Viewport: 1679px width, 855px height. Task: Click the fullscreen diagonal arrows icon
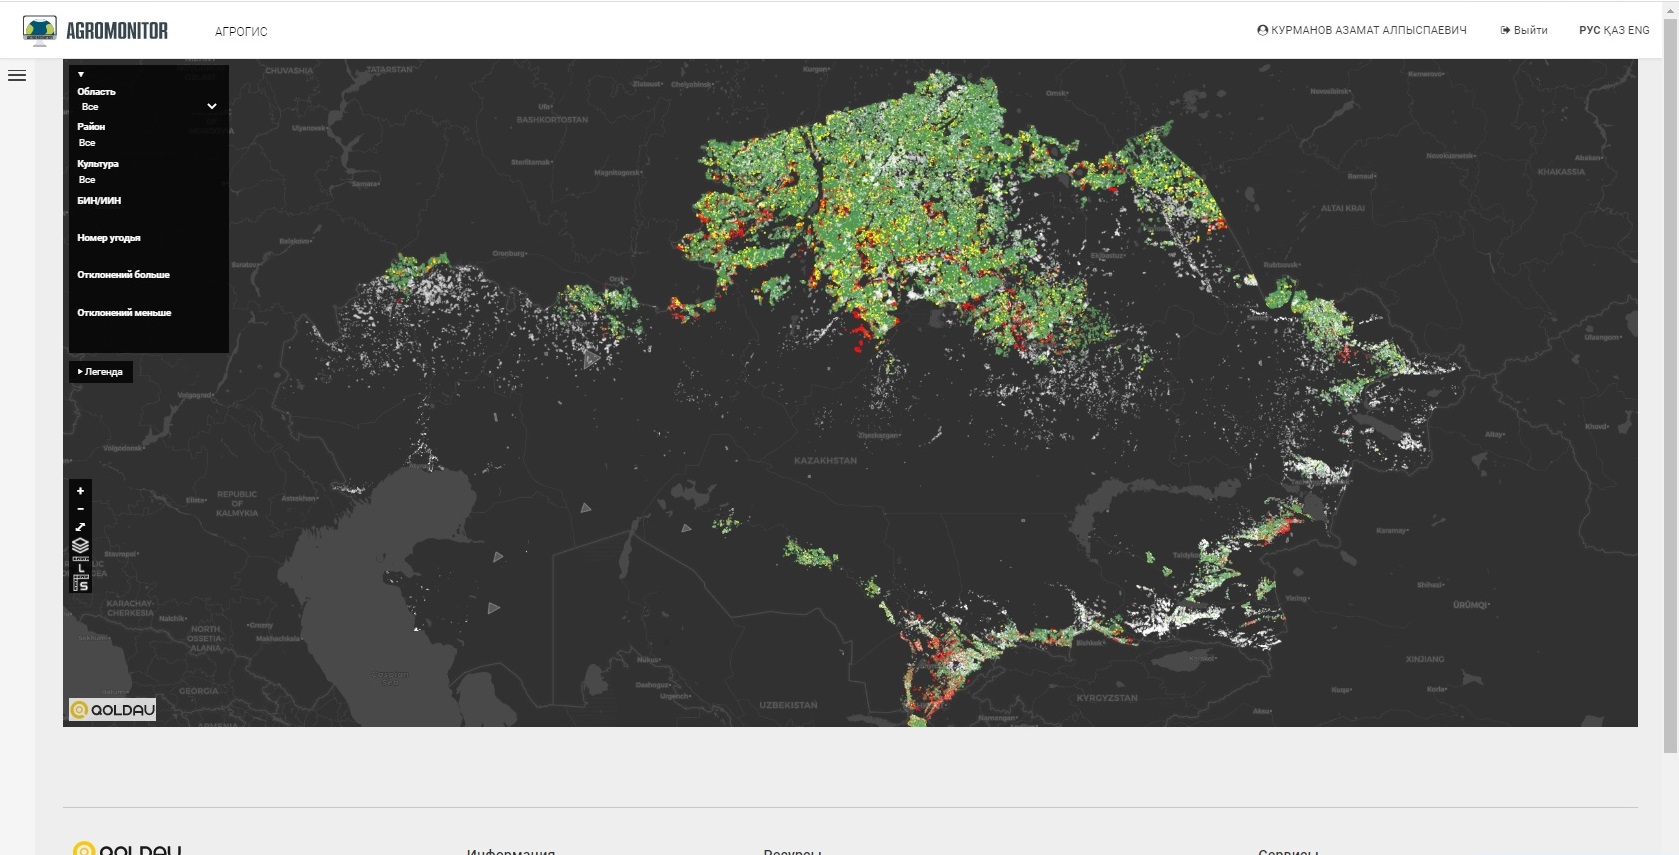[81, 527]
